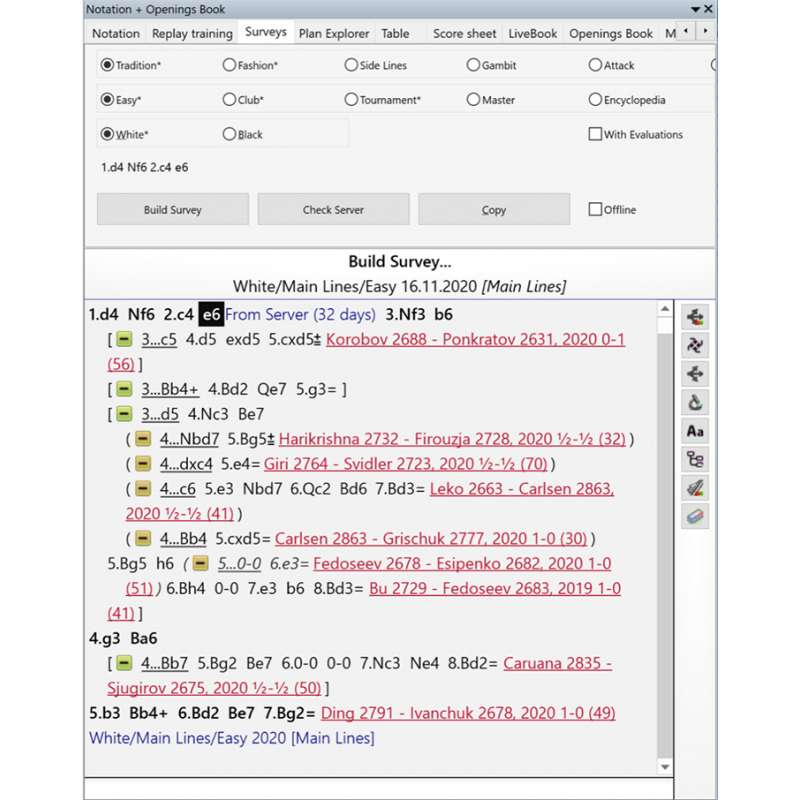The image size is (800, 800).
Task: Open the Caruana - Sjugirov game link
Action: [558, 663]
